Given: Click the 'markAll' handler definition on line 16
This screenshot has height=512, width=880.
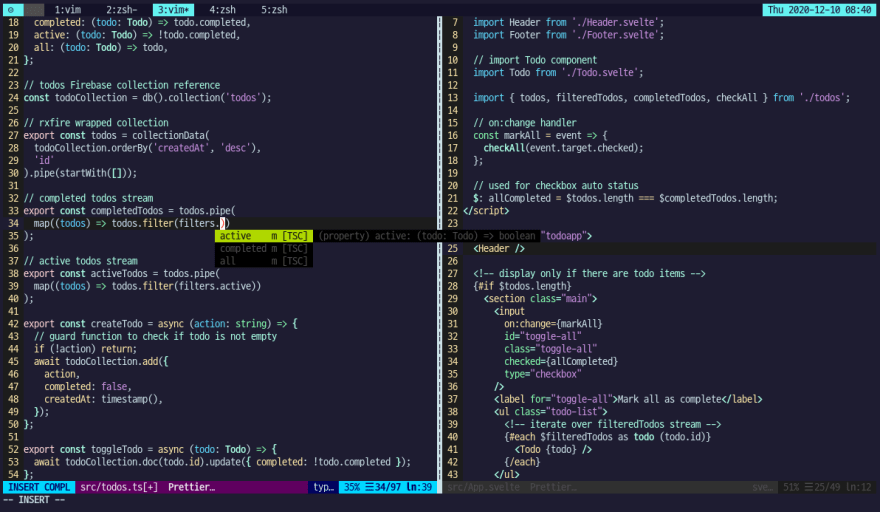Looking at the screenshot, I should pos(521,135).
